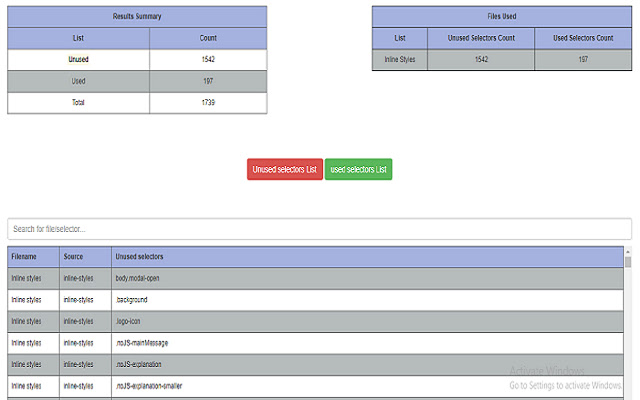640x400 pixels.
Task: Click the Results Summary table title
Action: (x=137, y=16)
